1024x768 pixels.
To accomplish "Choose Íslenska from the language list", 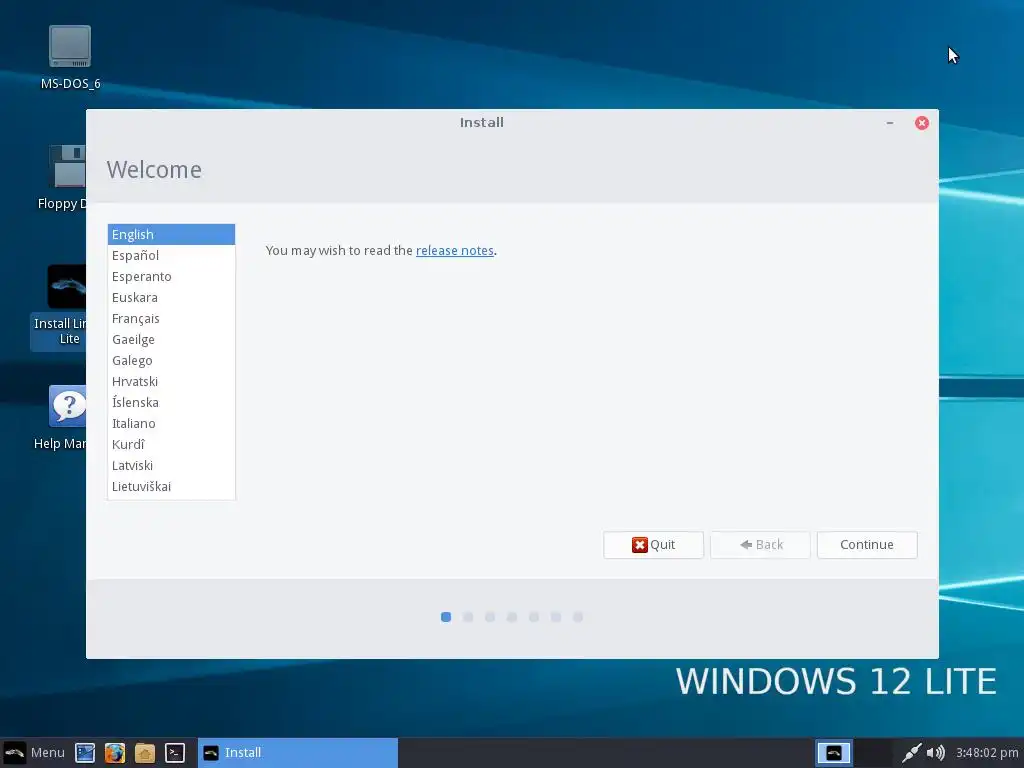I will pyautogui.click(x=171, y=402).
